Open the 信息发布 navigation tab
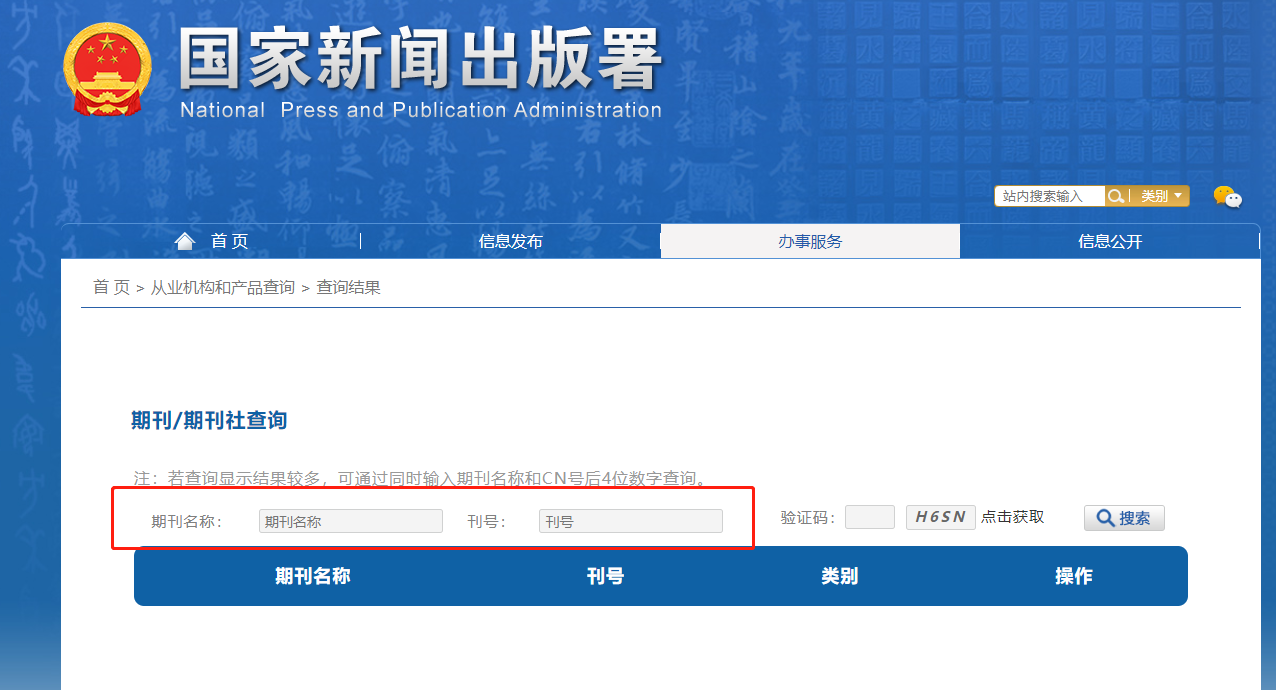Image resolution: width=1276 pixels, height=690 pixels. coord(510,241)
